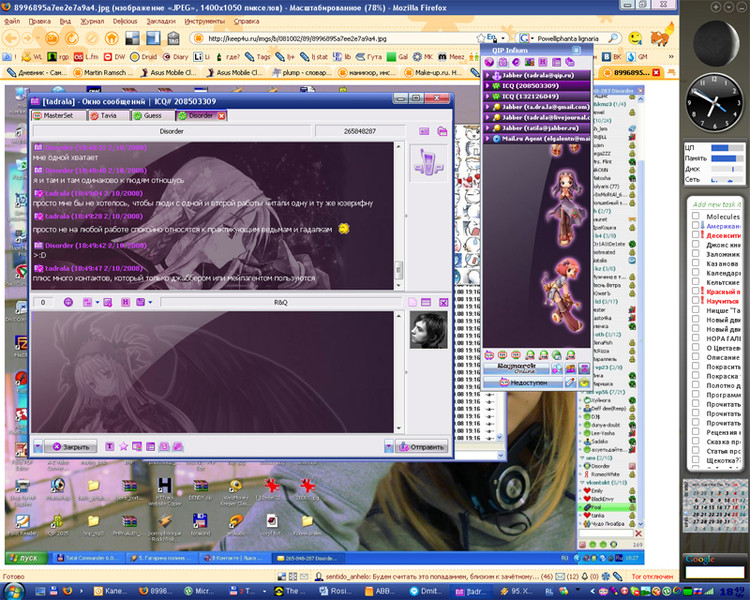Click the Диск usage bar in monitor gadget
This screenshot has width=750, height=600.
pyautogui.click(x=727, y=169)
